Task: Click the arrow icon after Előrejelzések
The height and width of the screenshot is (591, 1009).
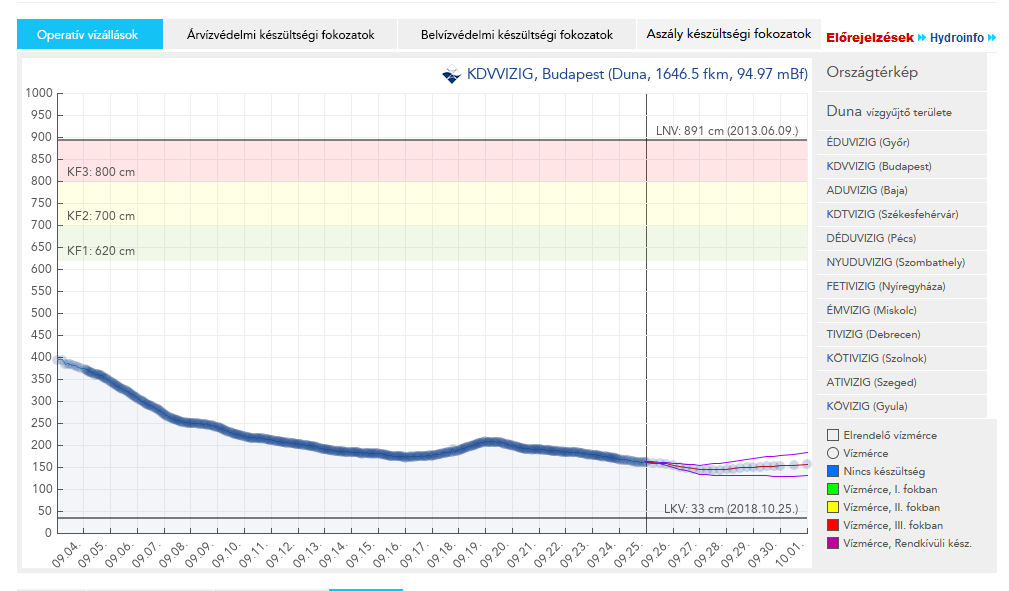Action: click(x=921, y=38)
